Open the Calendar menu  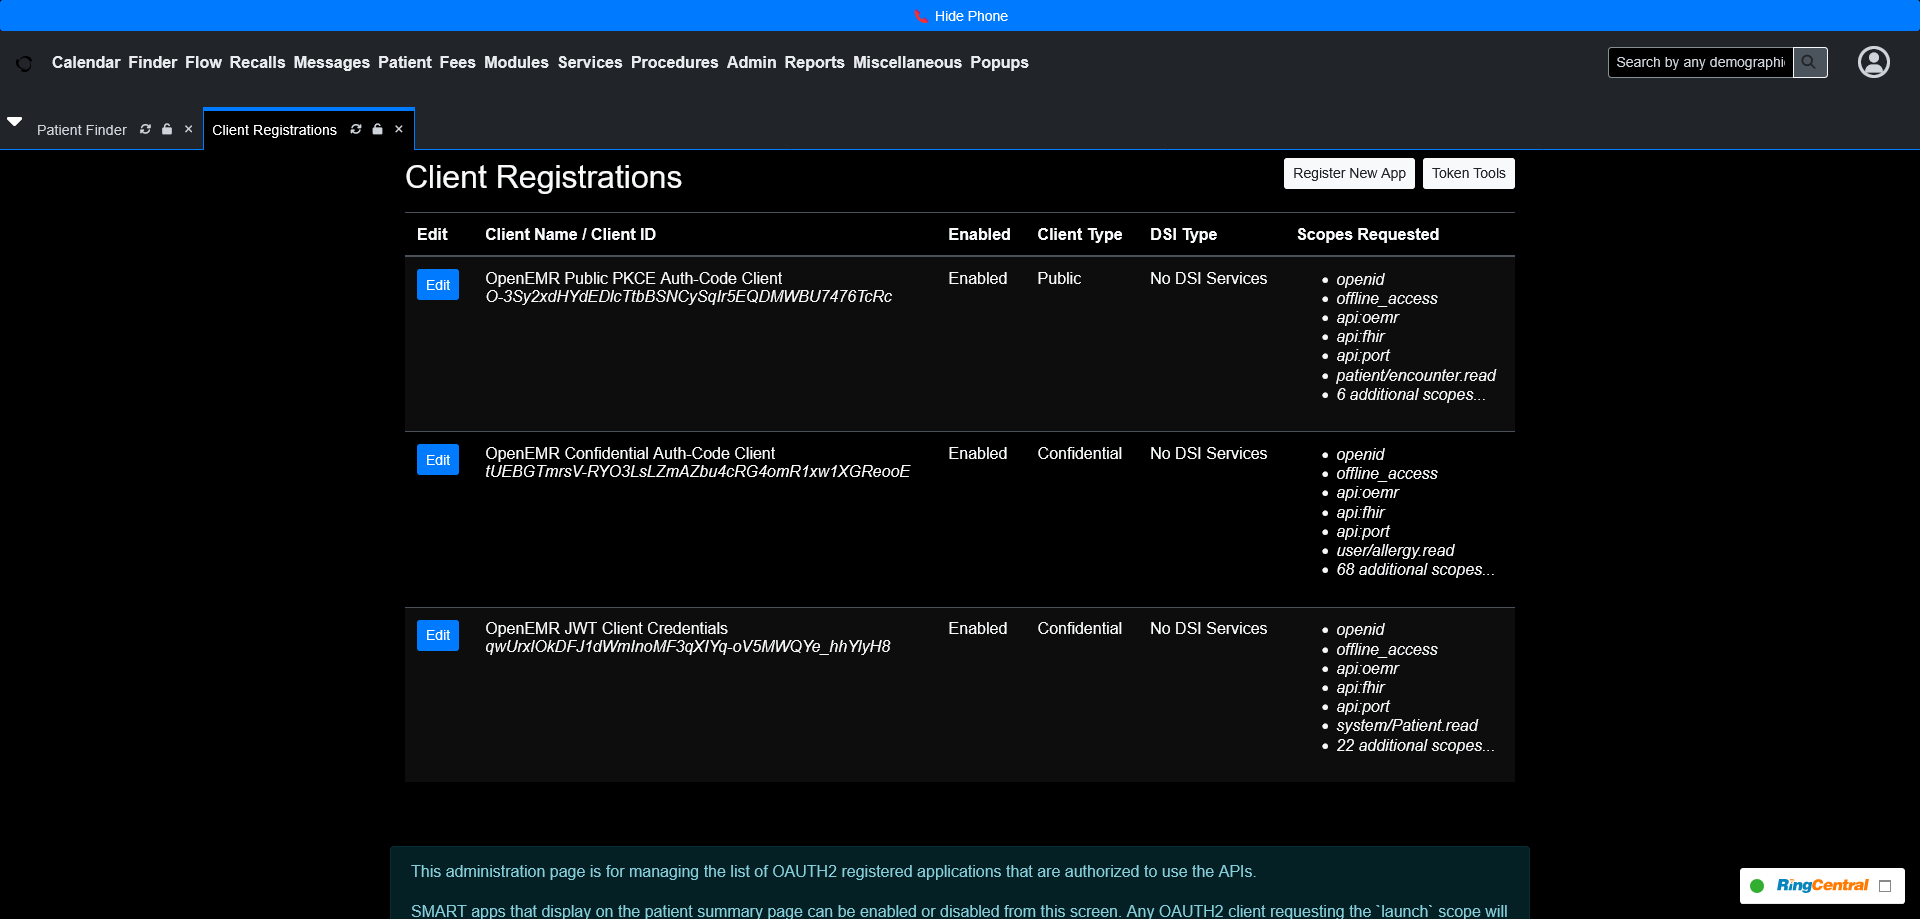click(86, 62)
